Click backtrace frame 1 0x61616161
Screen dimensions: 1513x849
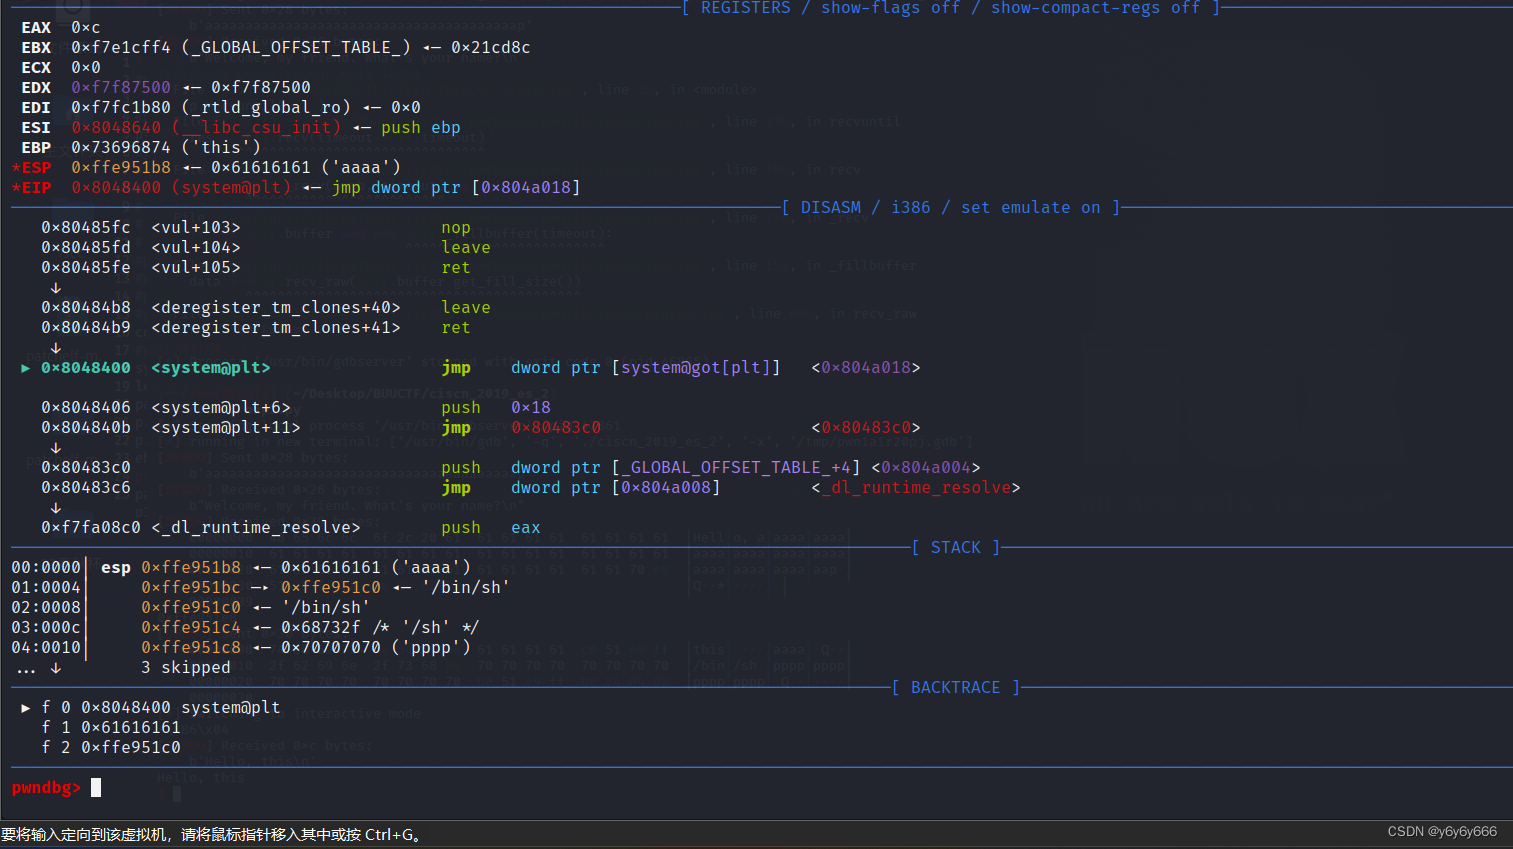point(111,728)
